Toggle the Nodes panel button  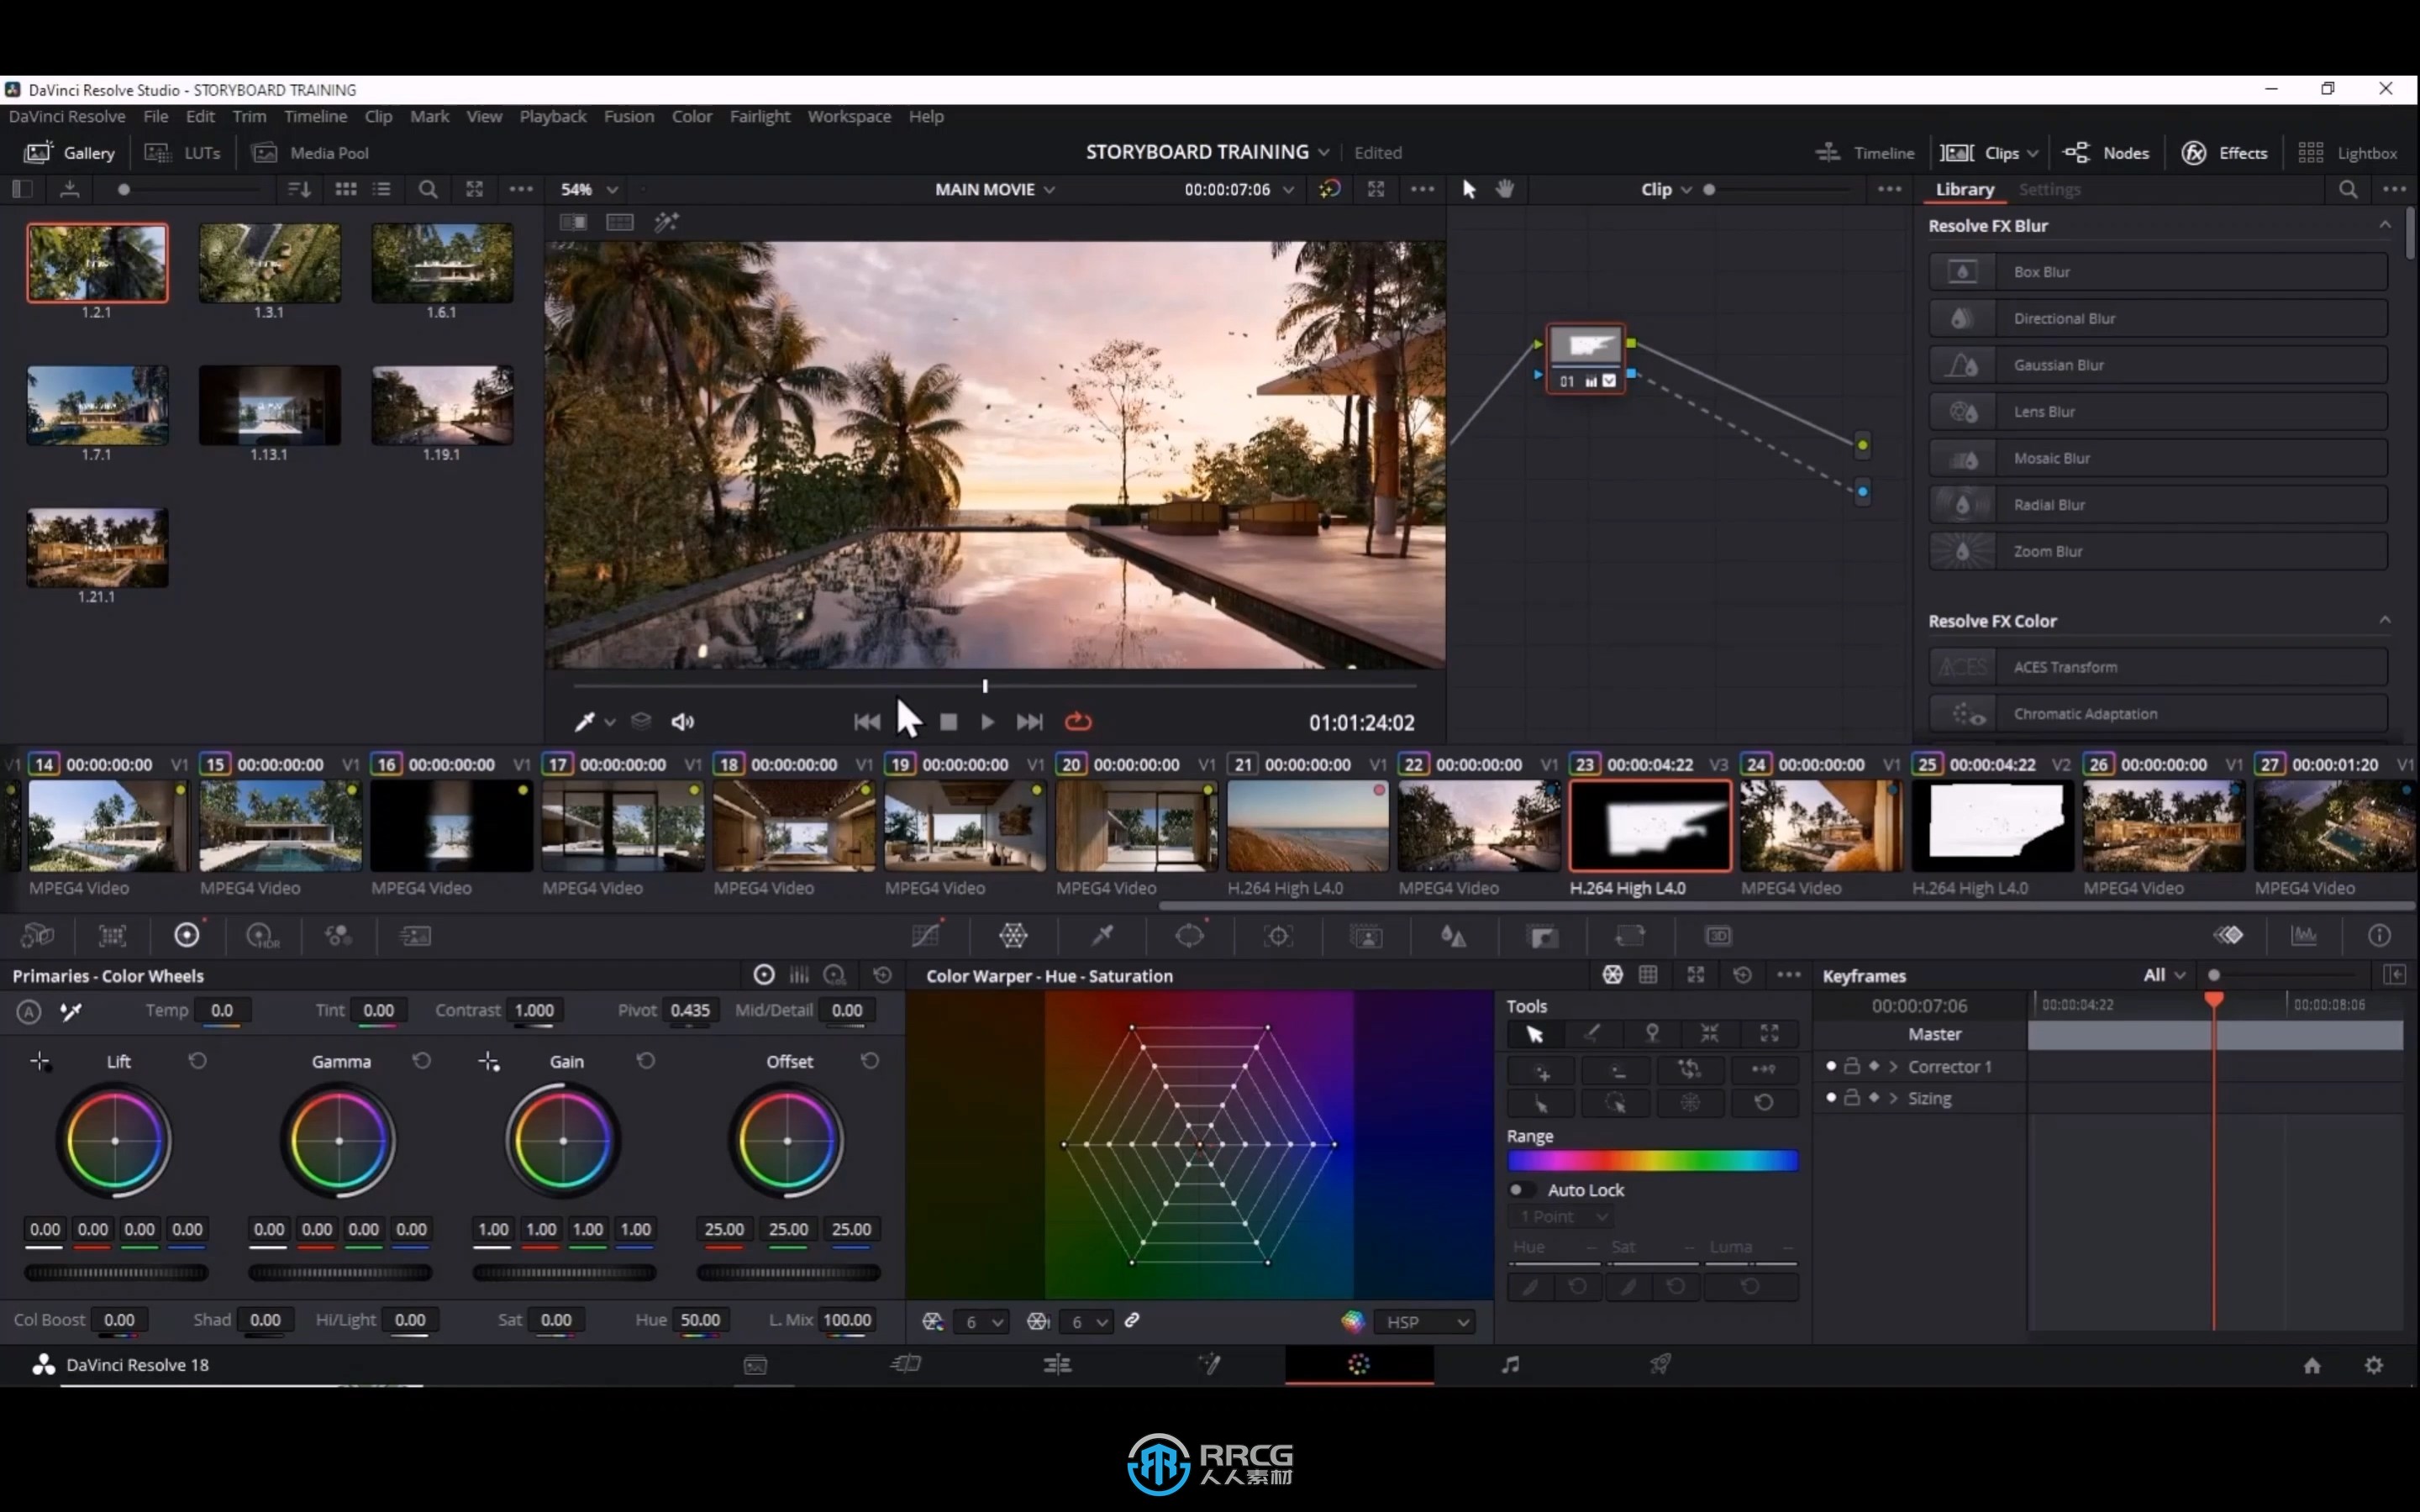(x=2106, y=153)
